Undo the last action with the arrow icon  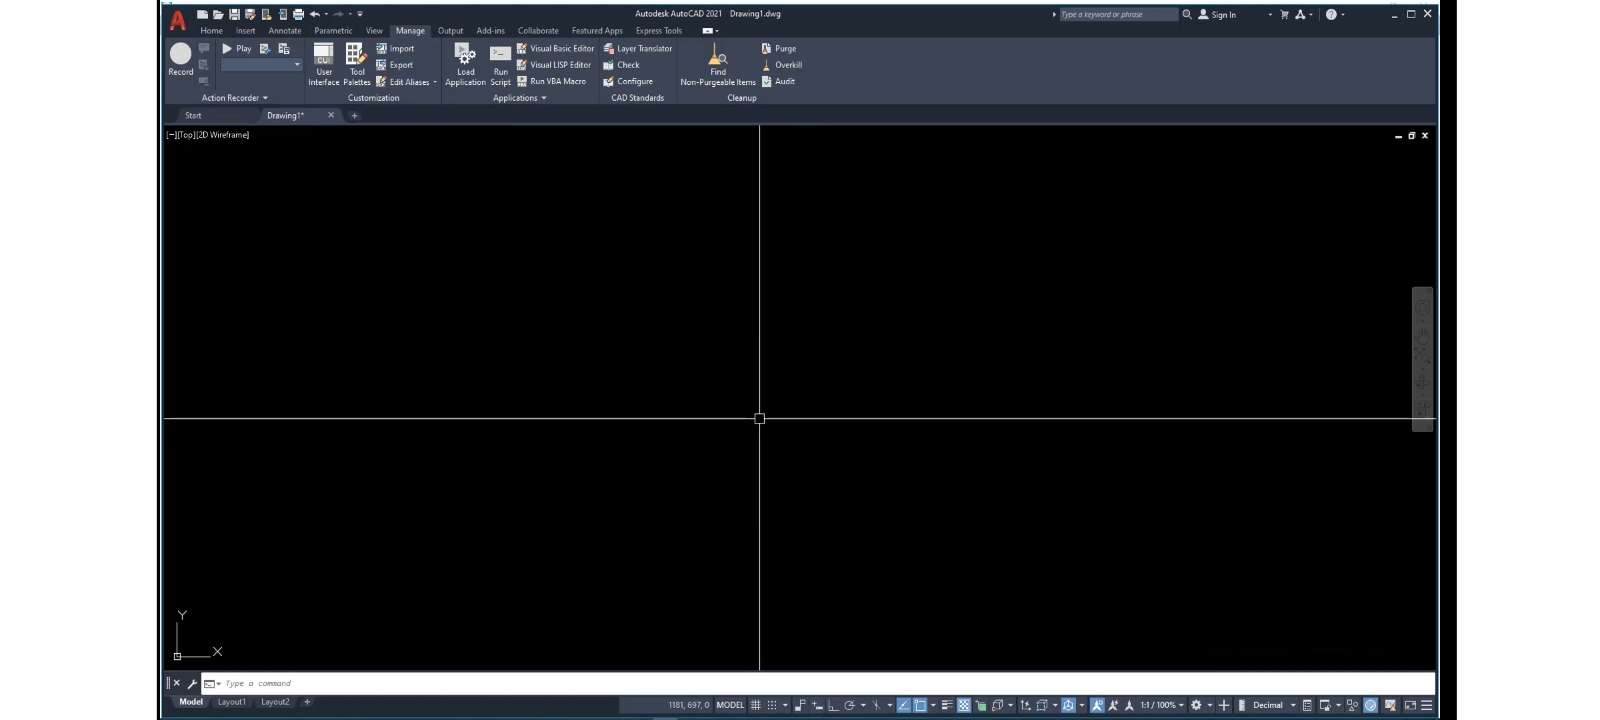coord(315,14)
